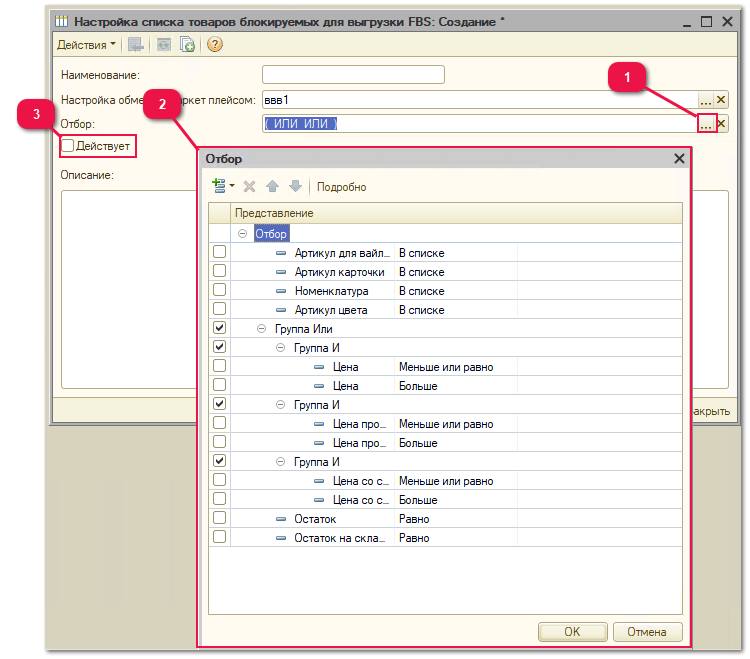Viewport: 750px width, 659px height.
Task: Open selection via ellipsis button of ввв1 field
Action: tap(706, 100)
